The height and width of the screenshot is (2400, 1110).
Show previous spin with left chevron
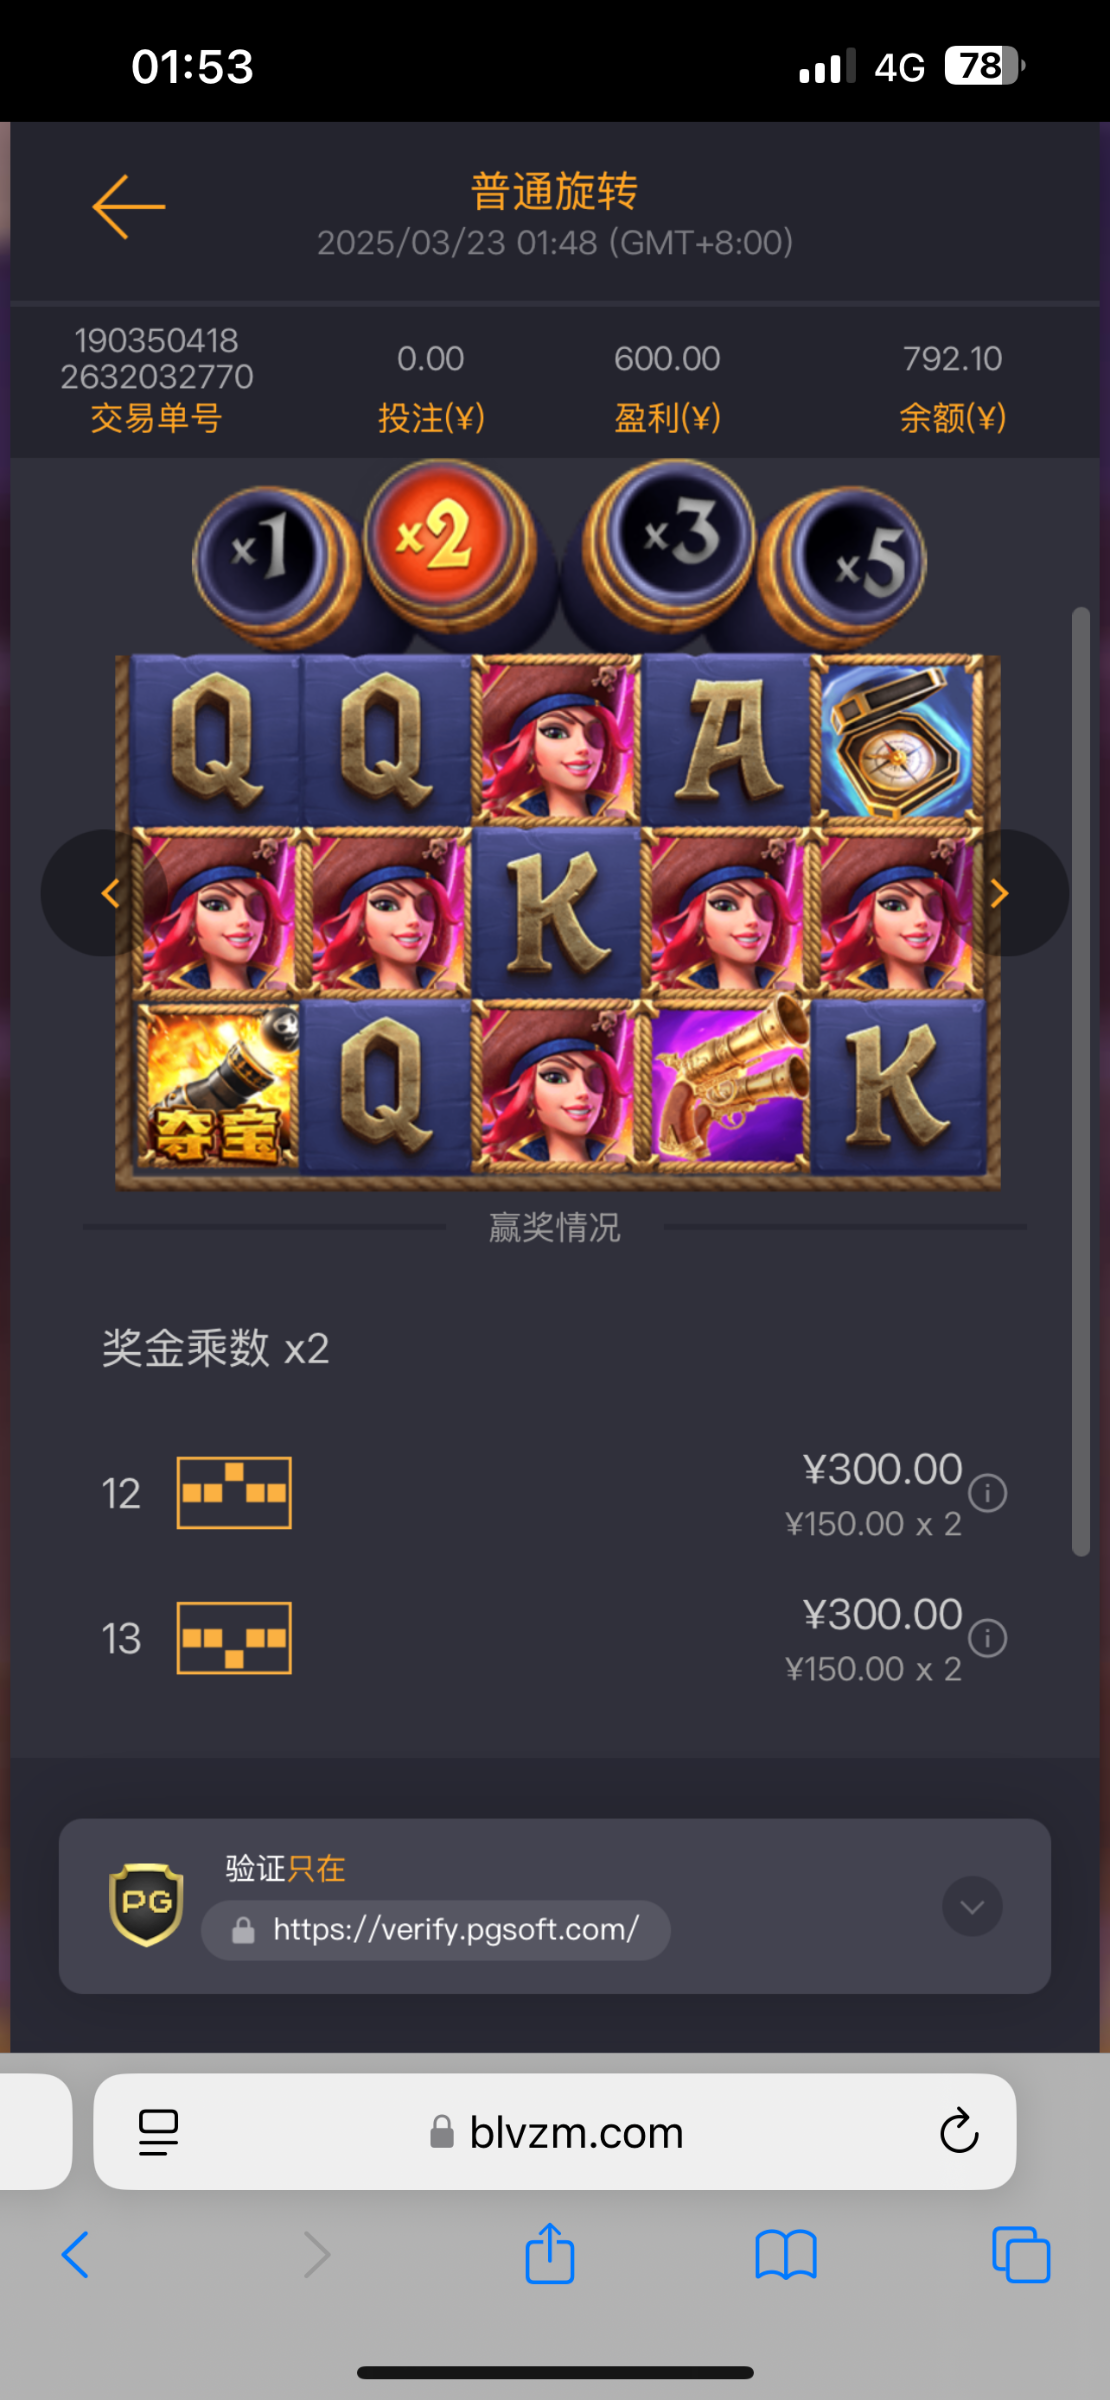(x=108, y=893)
